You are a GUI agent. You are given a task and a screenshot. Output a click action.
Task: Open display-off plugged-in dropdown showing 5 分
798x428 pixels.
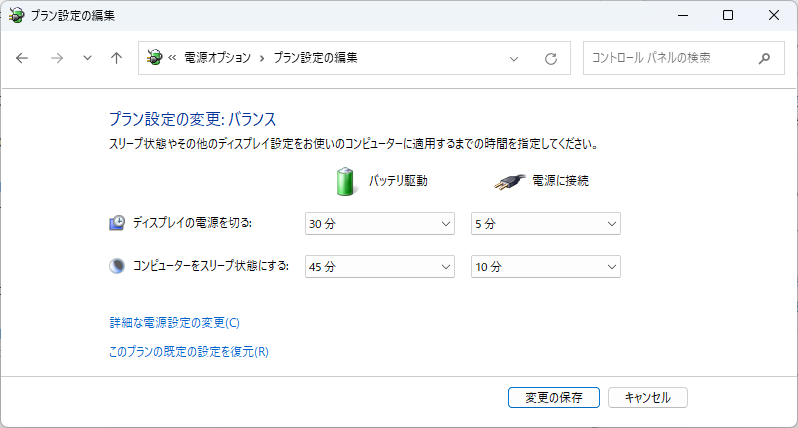click(x=546, y=224)
